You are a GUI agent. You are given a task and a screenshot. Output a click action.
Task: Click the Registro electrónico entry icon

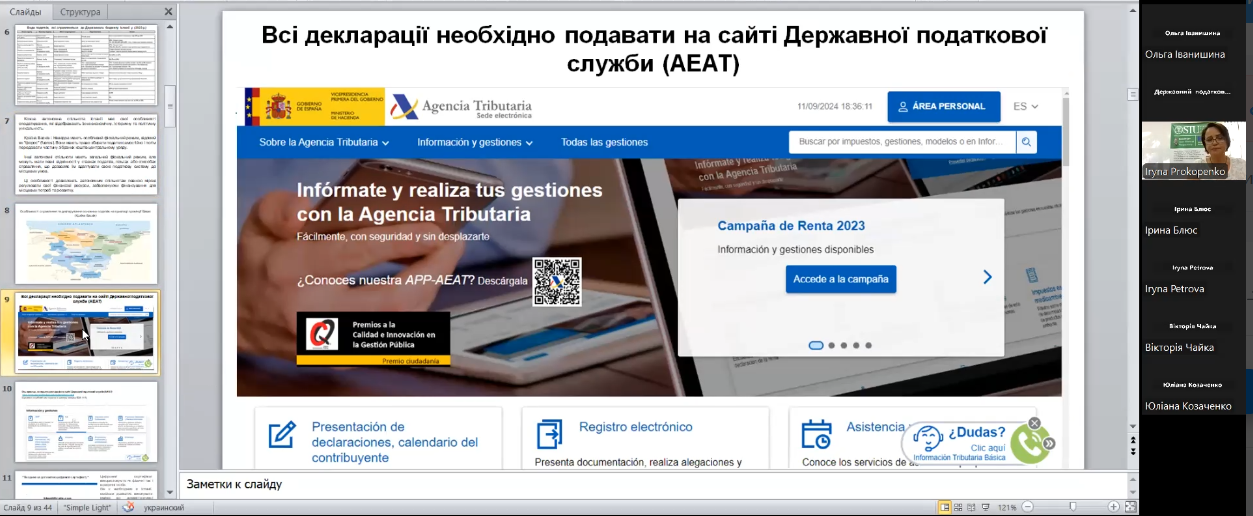coord(550,434)
